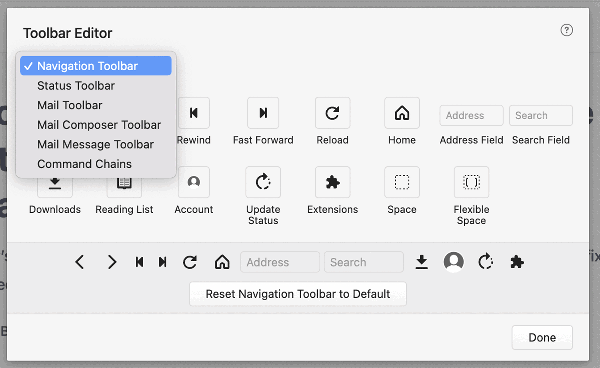
Task: Click the extensions icon in the toolbar preview
Action: pyautogui.click(x=517, y=262)
